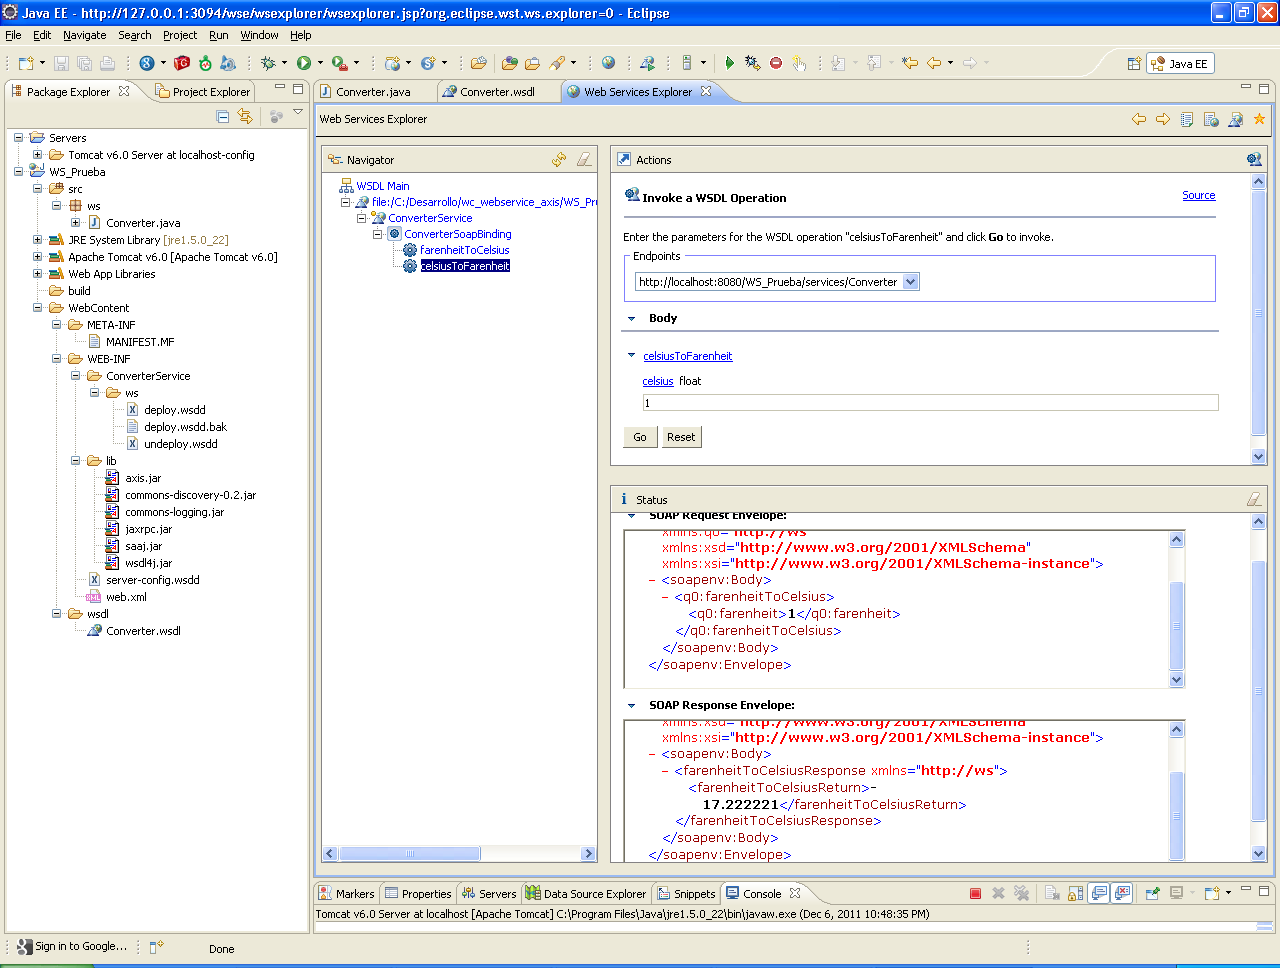The image size is (1280, 968).
Task: Click the Go button
Action: [x=640, y=437]
